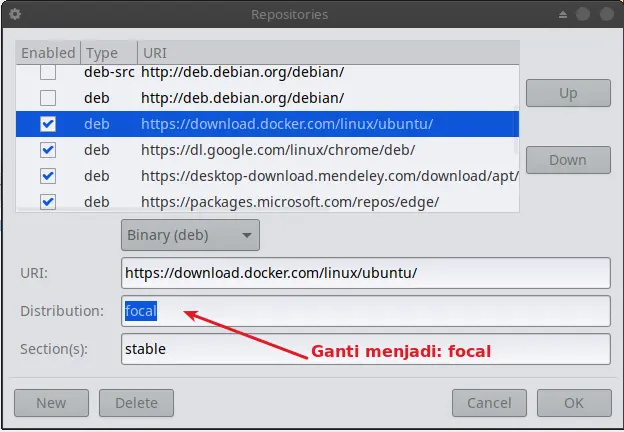Click the Distribution field containing focal
This screenshot has height=432, width=624.
(366, 311)
